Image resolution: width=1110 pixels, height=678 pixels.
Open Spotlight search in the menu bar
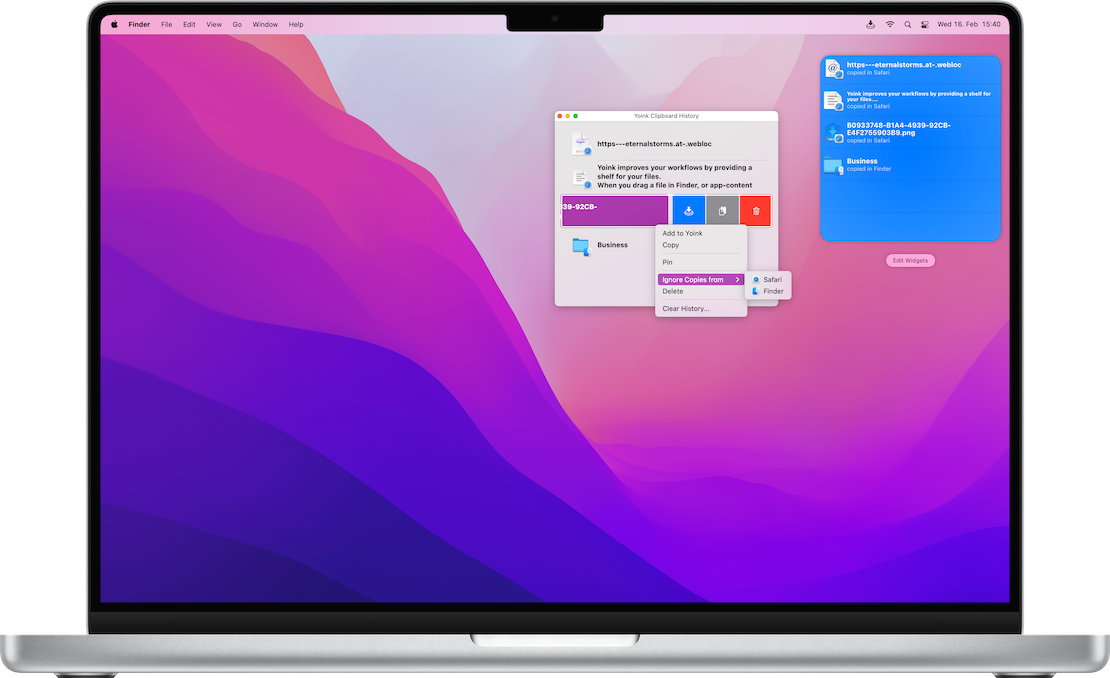pos(908,24)
